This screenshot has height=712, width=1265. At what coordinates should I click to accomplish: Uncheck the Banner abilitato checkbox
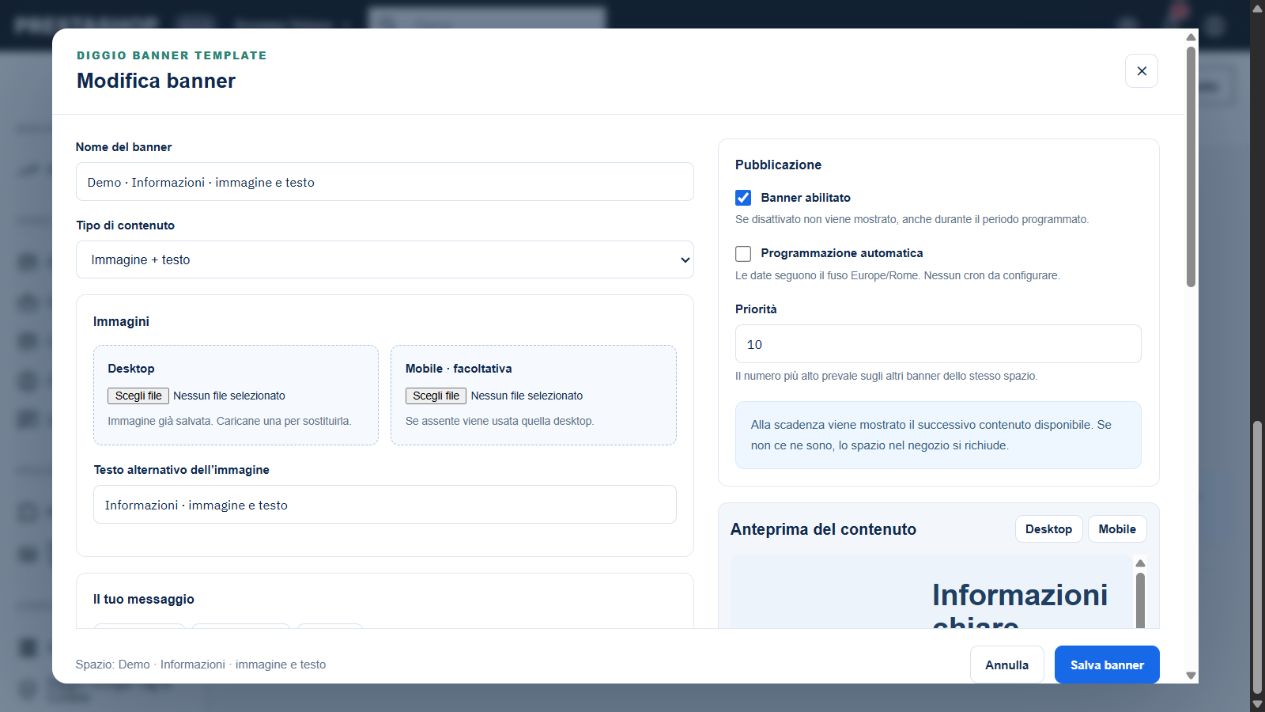pos(743,198)
